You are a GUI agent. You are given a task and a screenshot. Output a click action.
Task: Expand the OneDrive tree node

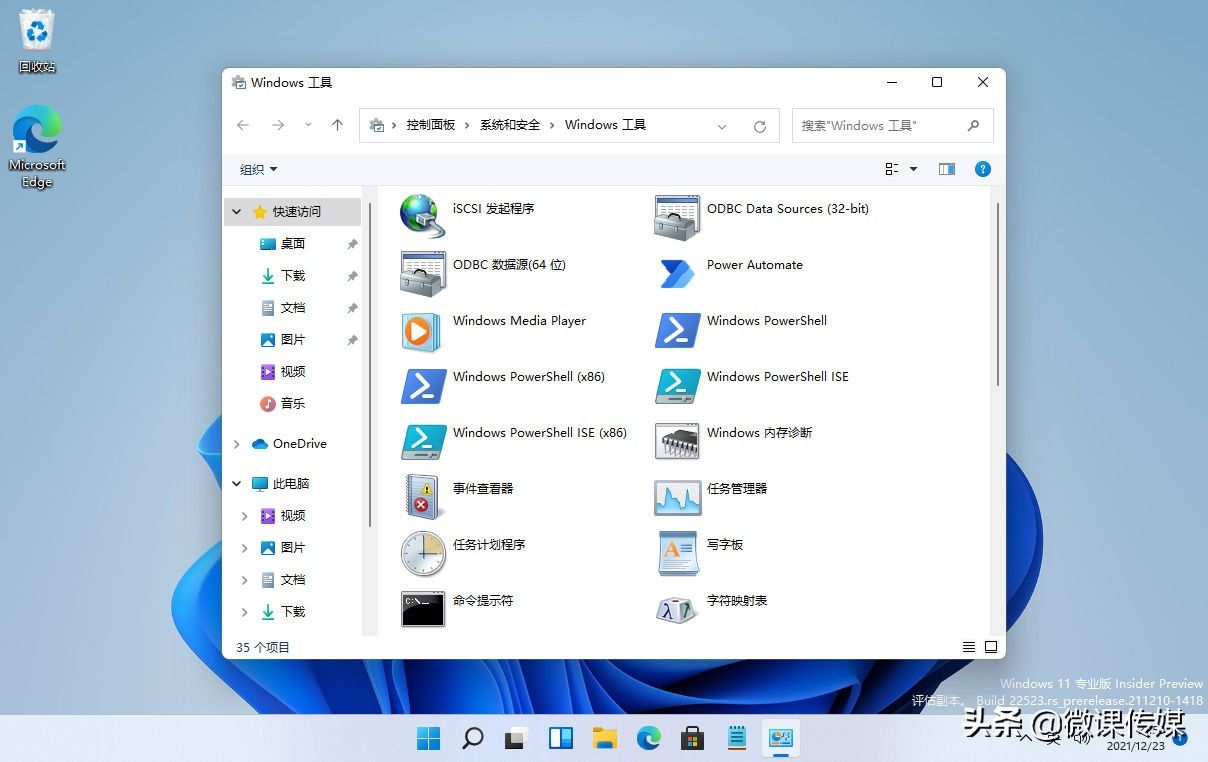[x=237, y=444]
